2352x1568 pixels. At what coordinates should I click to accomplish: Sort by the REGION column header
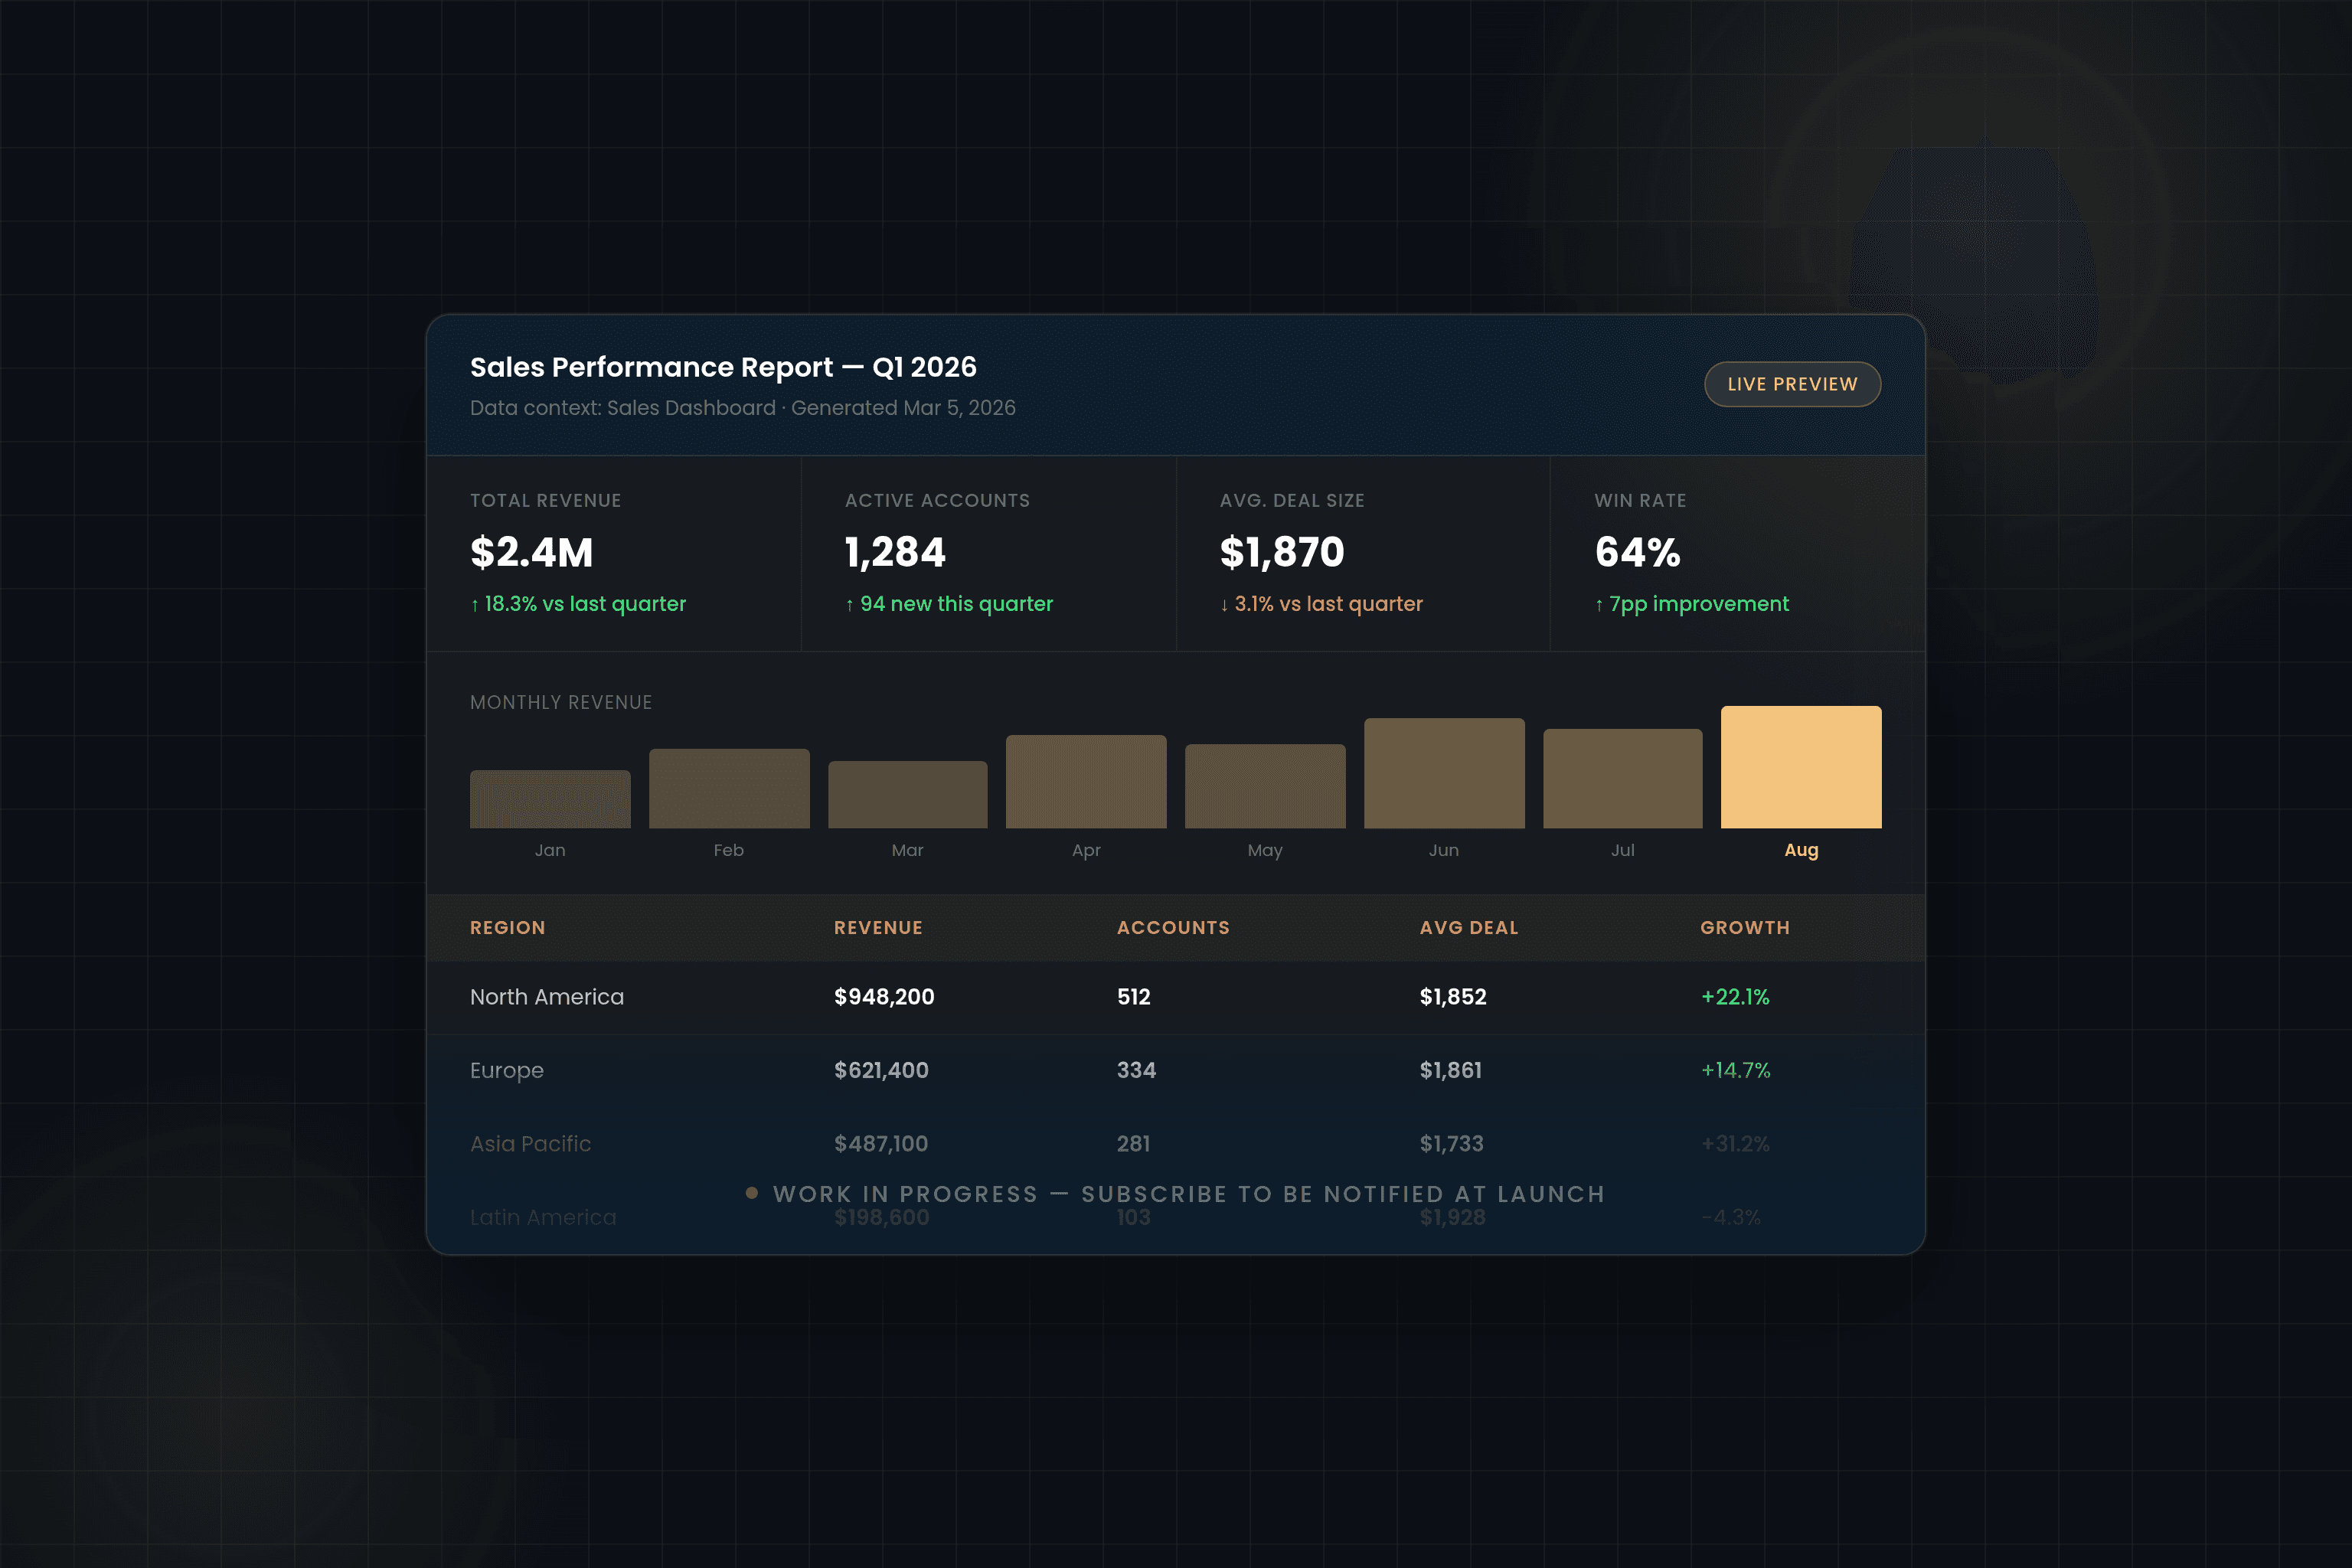[x=508, y=928]
